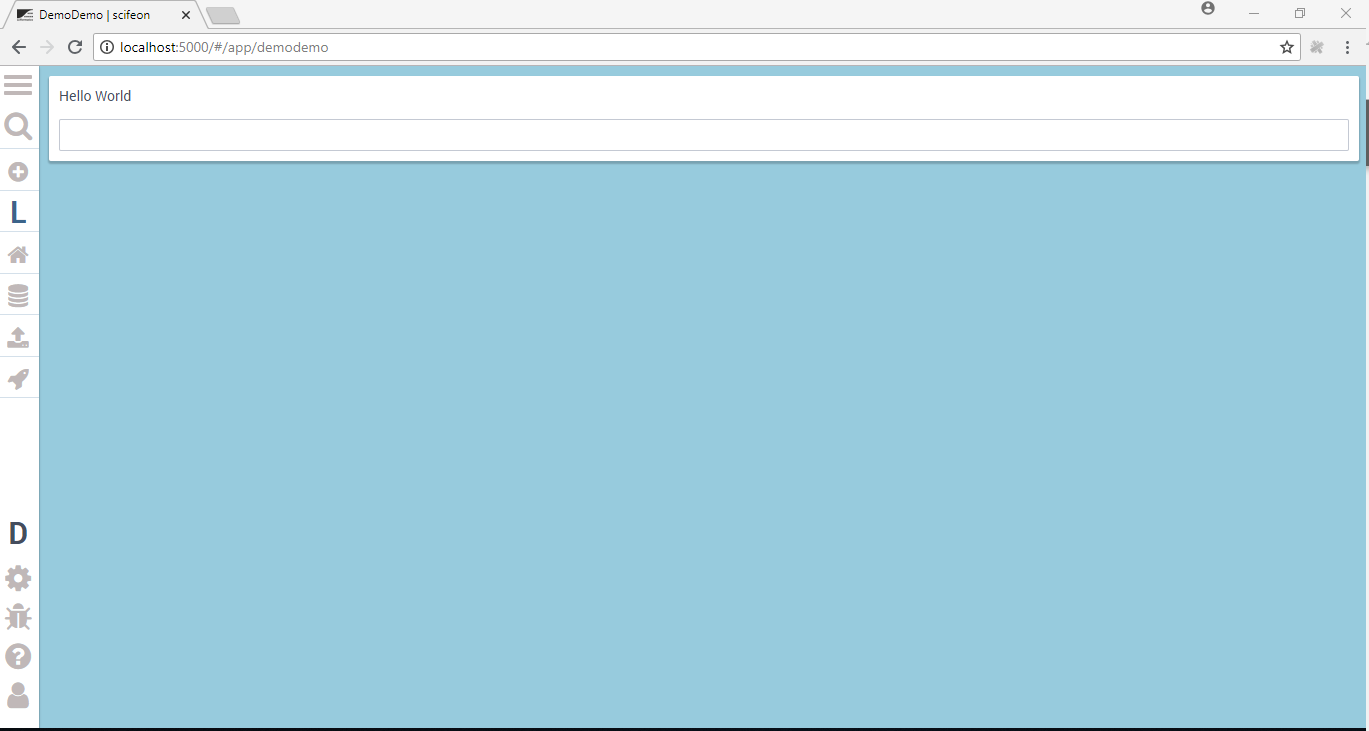Select the D sidebar item

coord(18,534)
